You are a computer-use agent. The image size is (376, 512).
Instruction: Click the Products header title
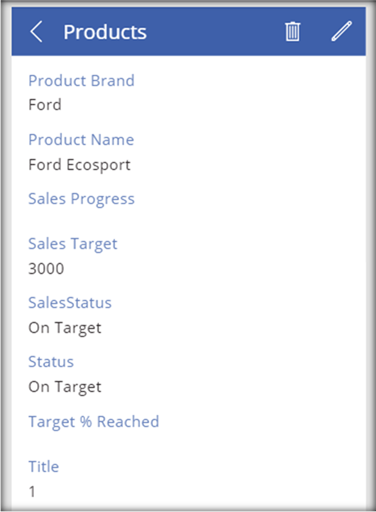105,32
